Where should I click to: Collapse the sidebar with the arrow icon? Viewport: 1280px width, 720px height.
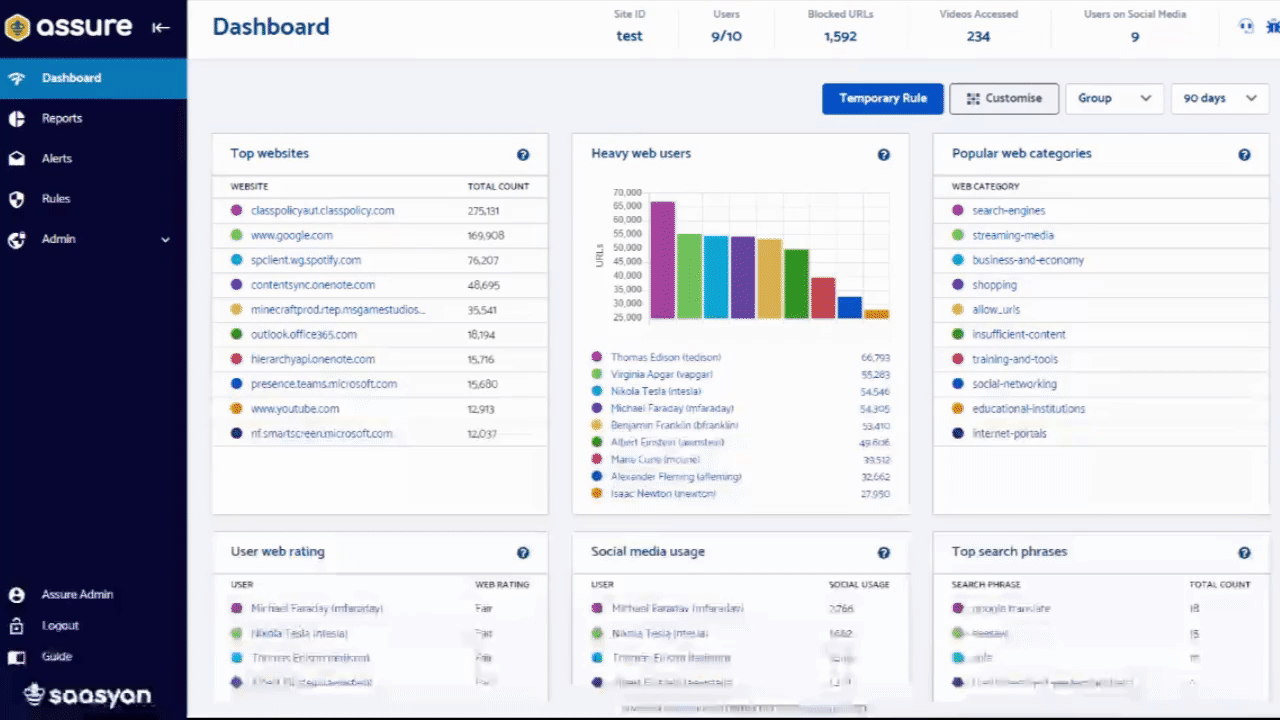[161, 28]
